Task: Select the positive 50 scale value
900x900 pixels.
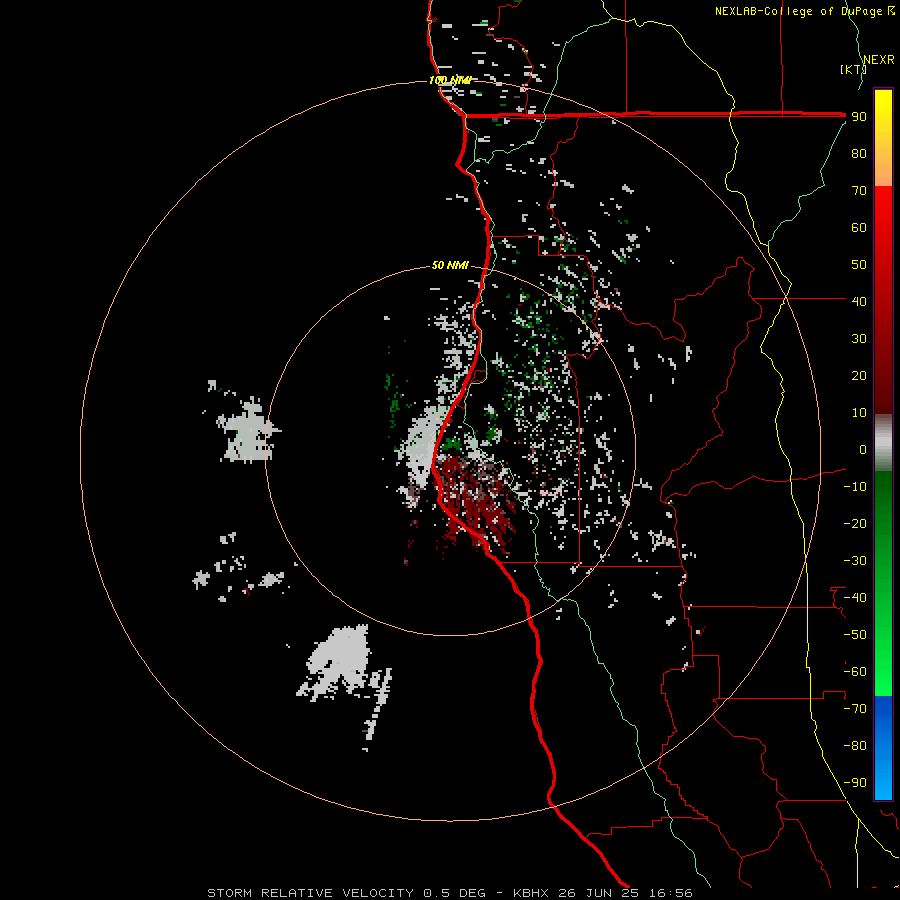Action: tap(859, 265)
